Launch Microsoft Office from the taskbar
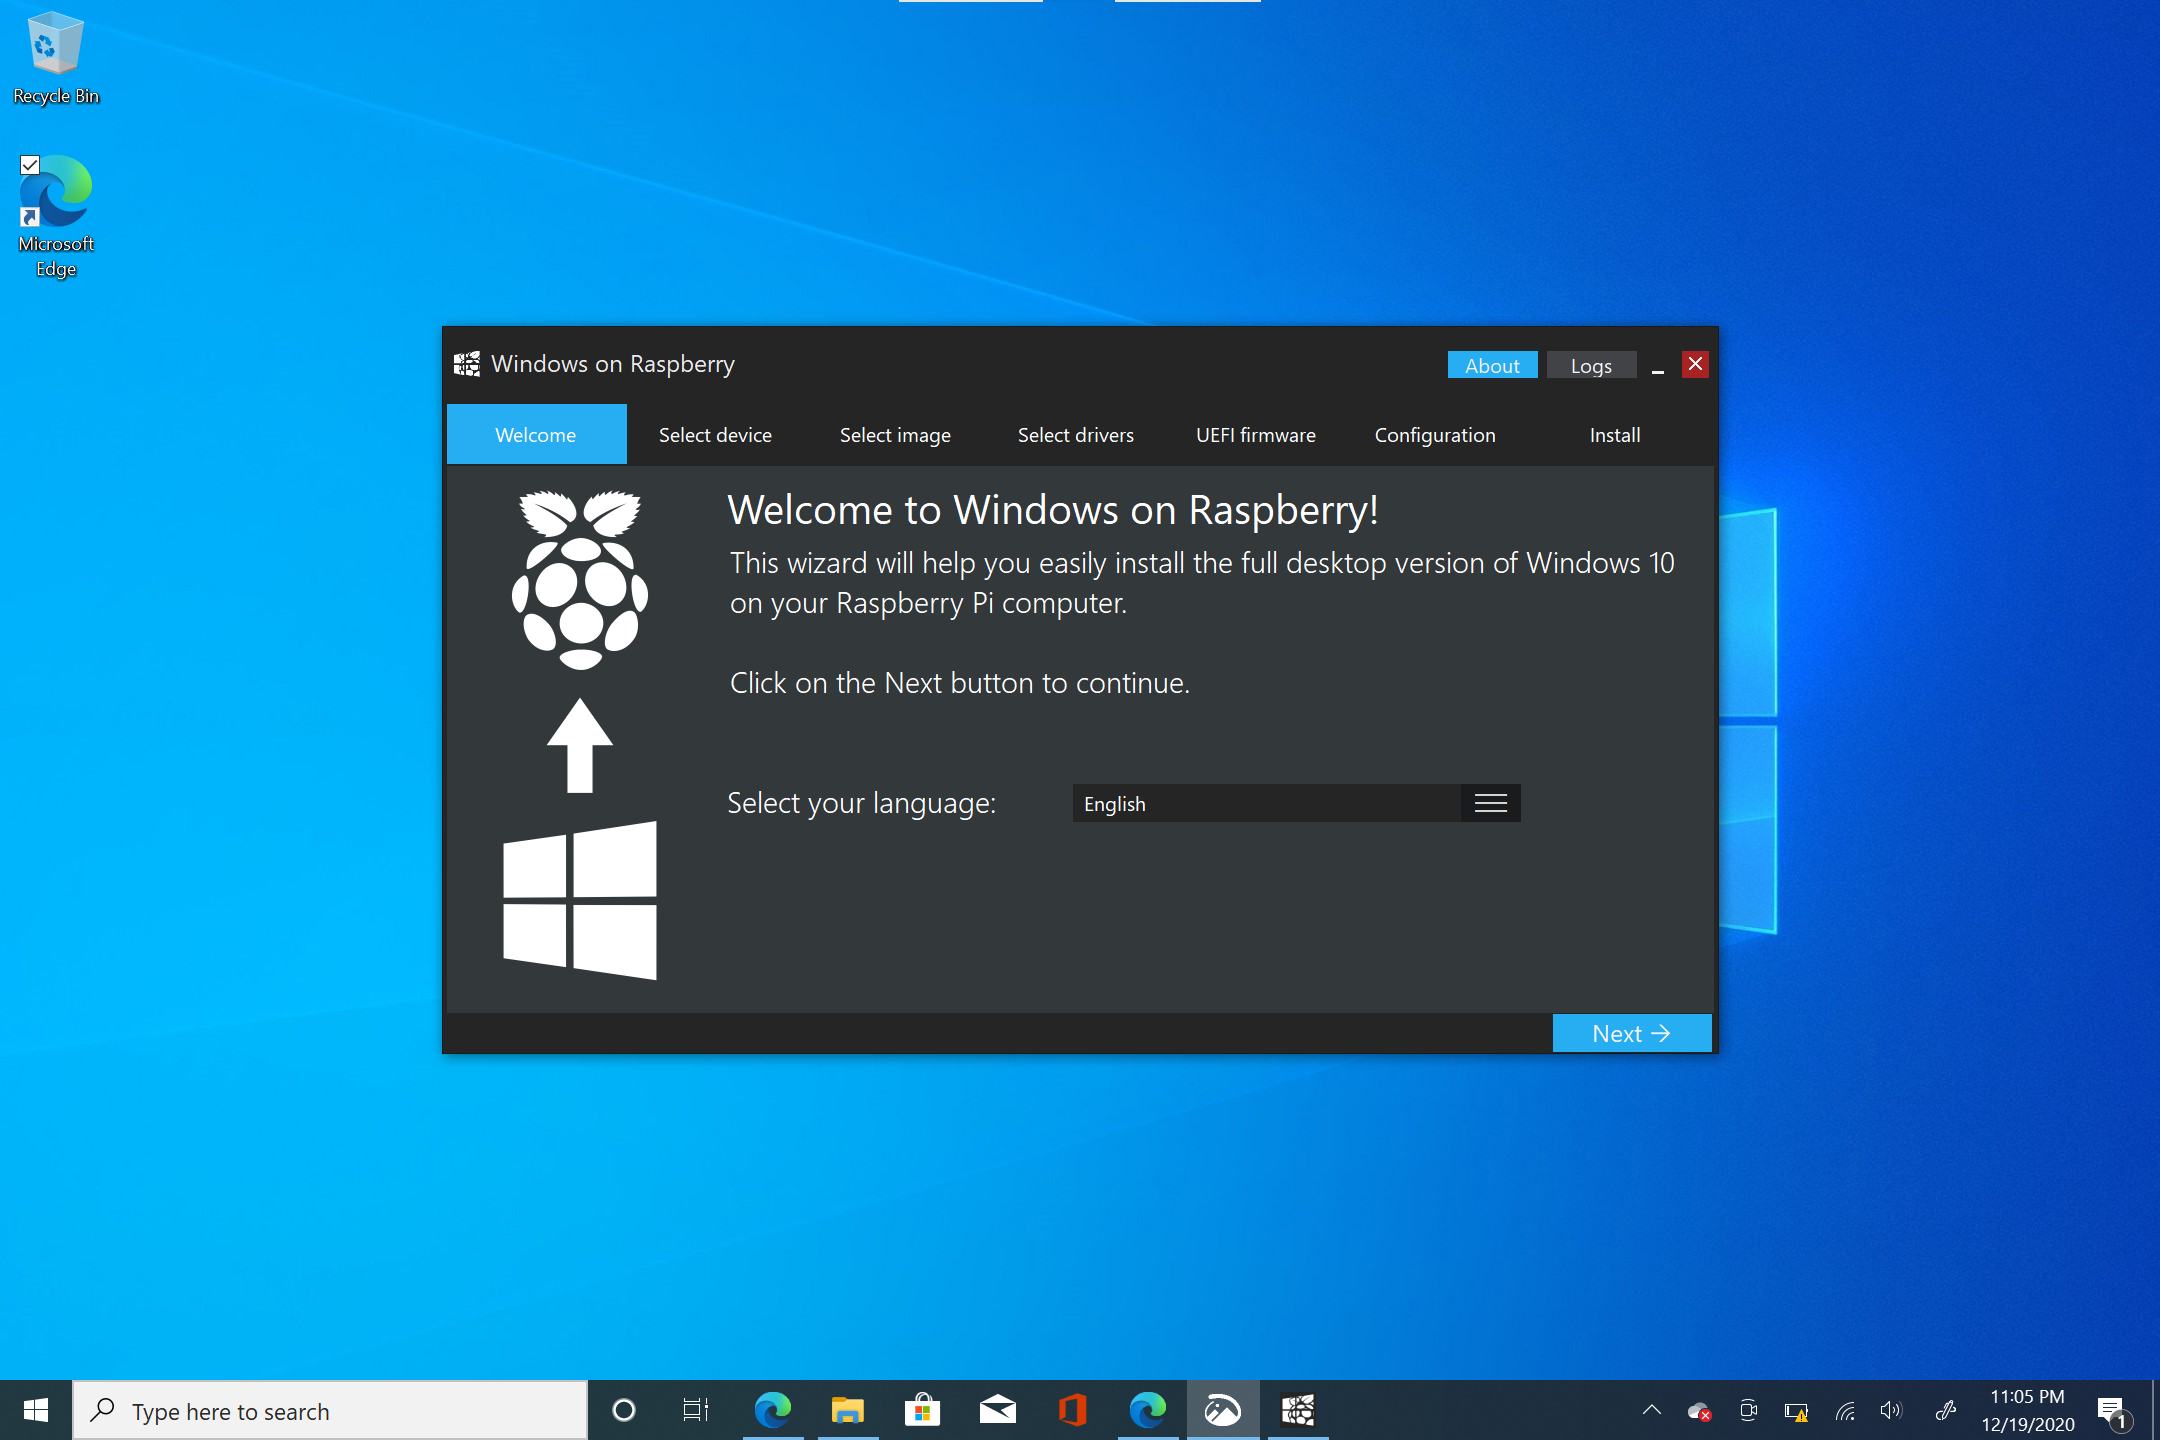Screen dimensions: 2160x1440 (1072, 1410)
